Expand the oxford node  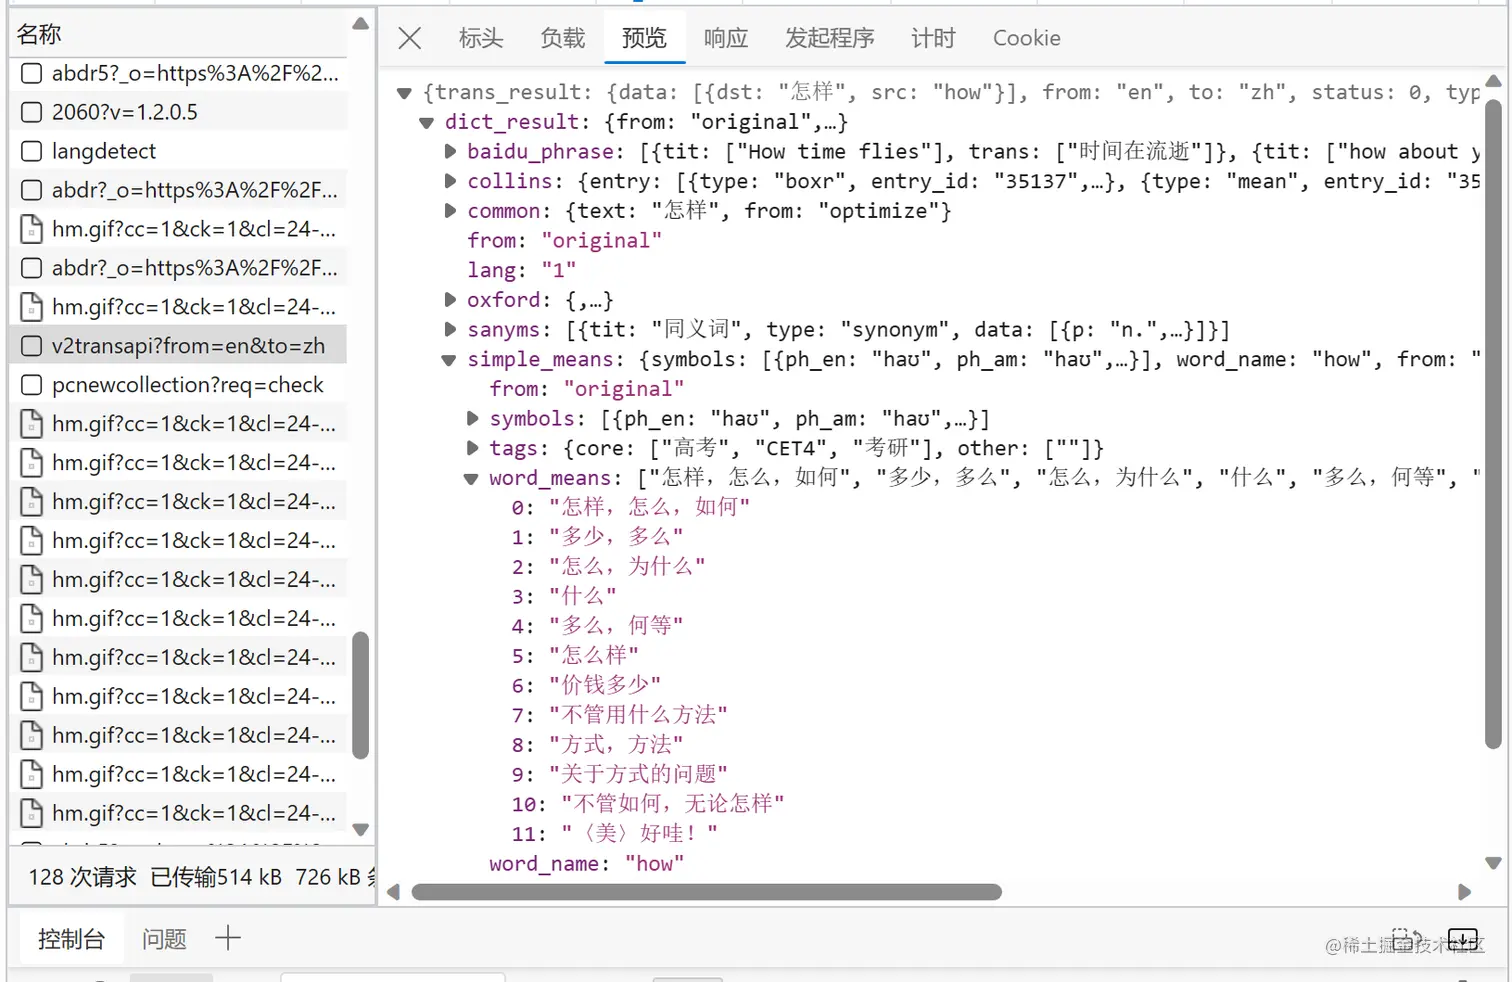pyautogui.click(x=450, y=300)
